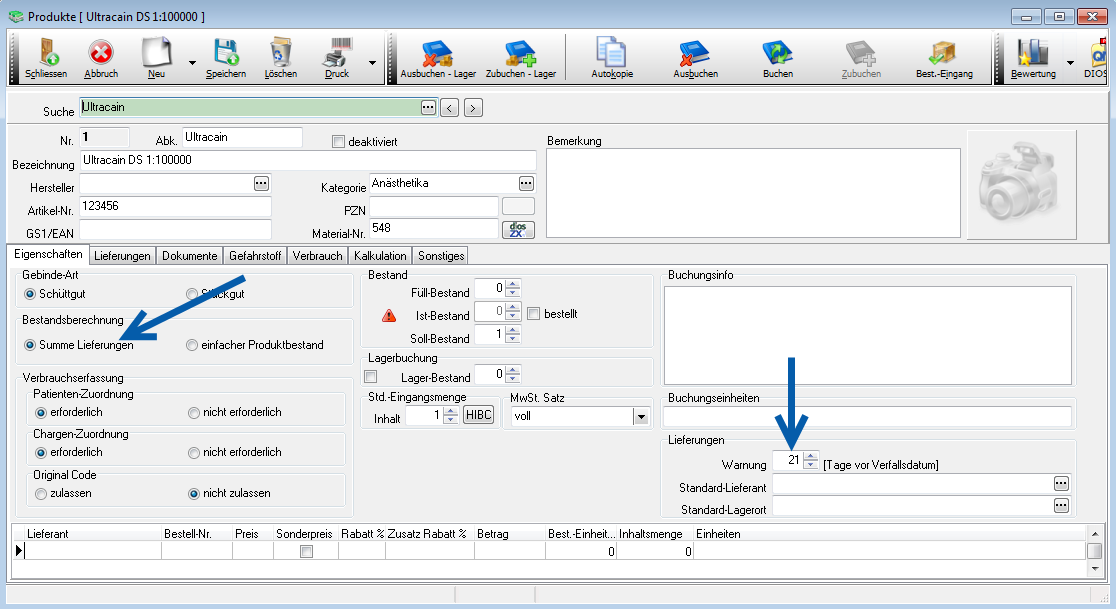Click the Bezeichnung text field
1116x609 pixels.
308,161
